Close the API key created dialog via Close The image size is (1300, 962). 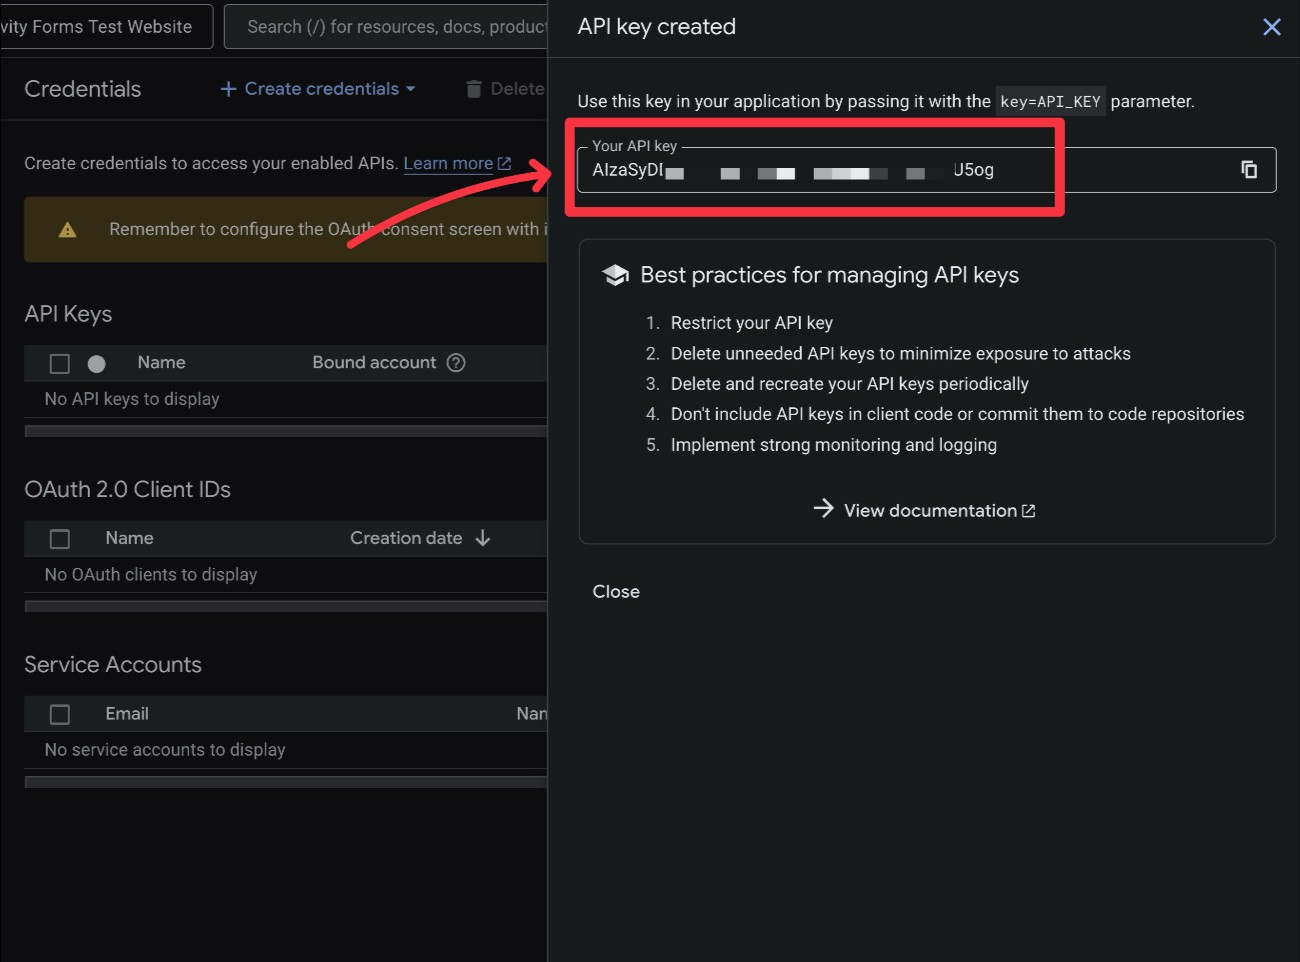click(x=616, y=591)
